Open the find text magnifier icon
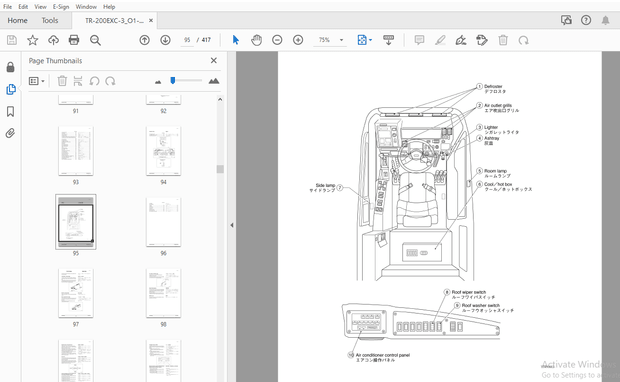The height and width of the screenshot is (382, 620). (95, 40)
